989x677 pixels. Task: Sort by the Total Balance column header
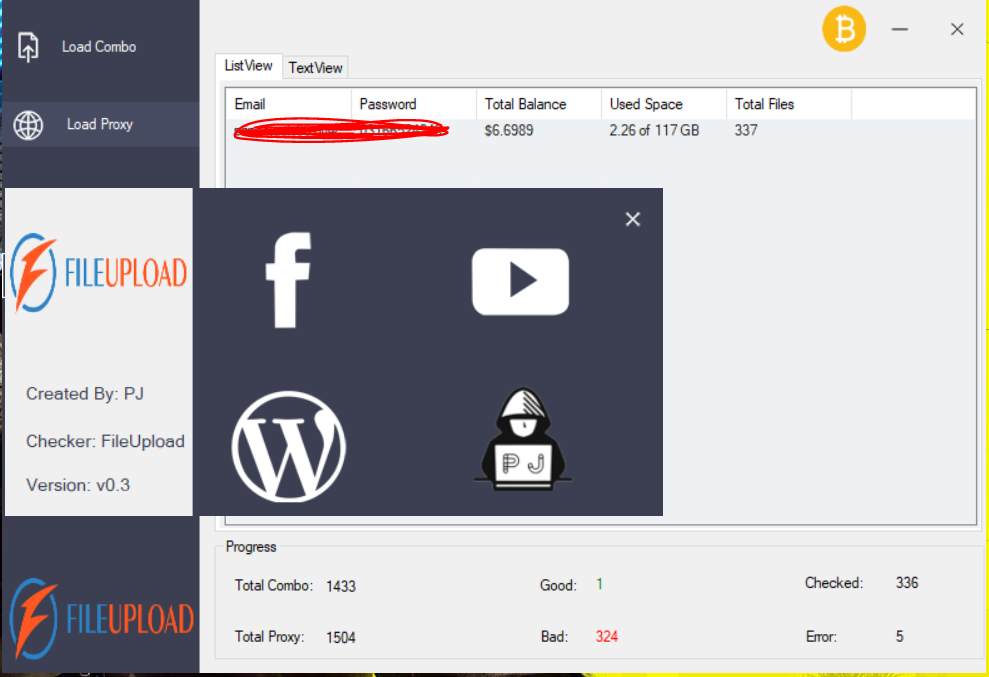538,104
